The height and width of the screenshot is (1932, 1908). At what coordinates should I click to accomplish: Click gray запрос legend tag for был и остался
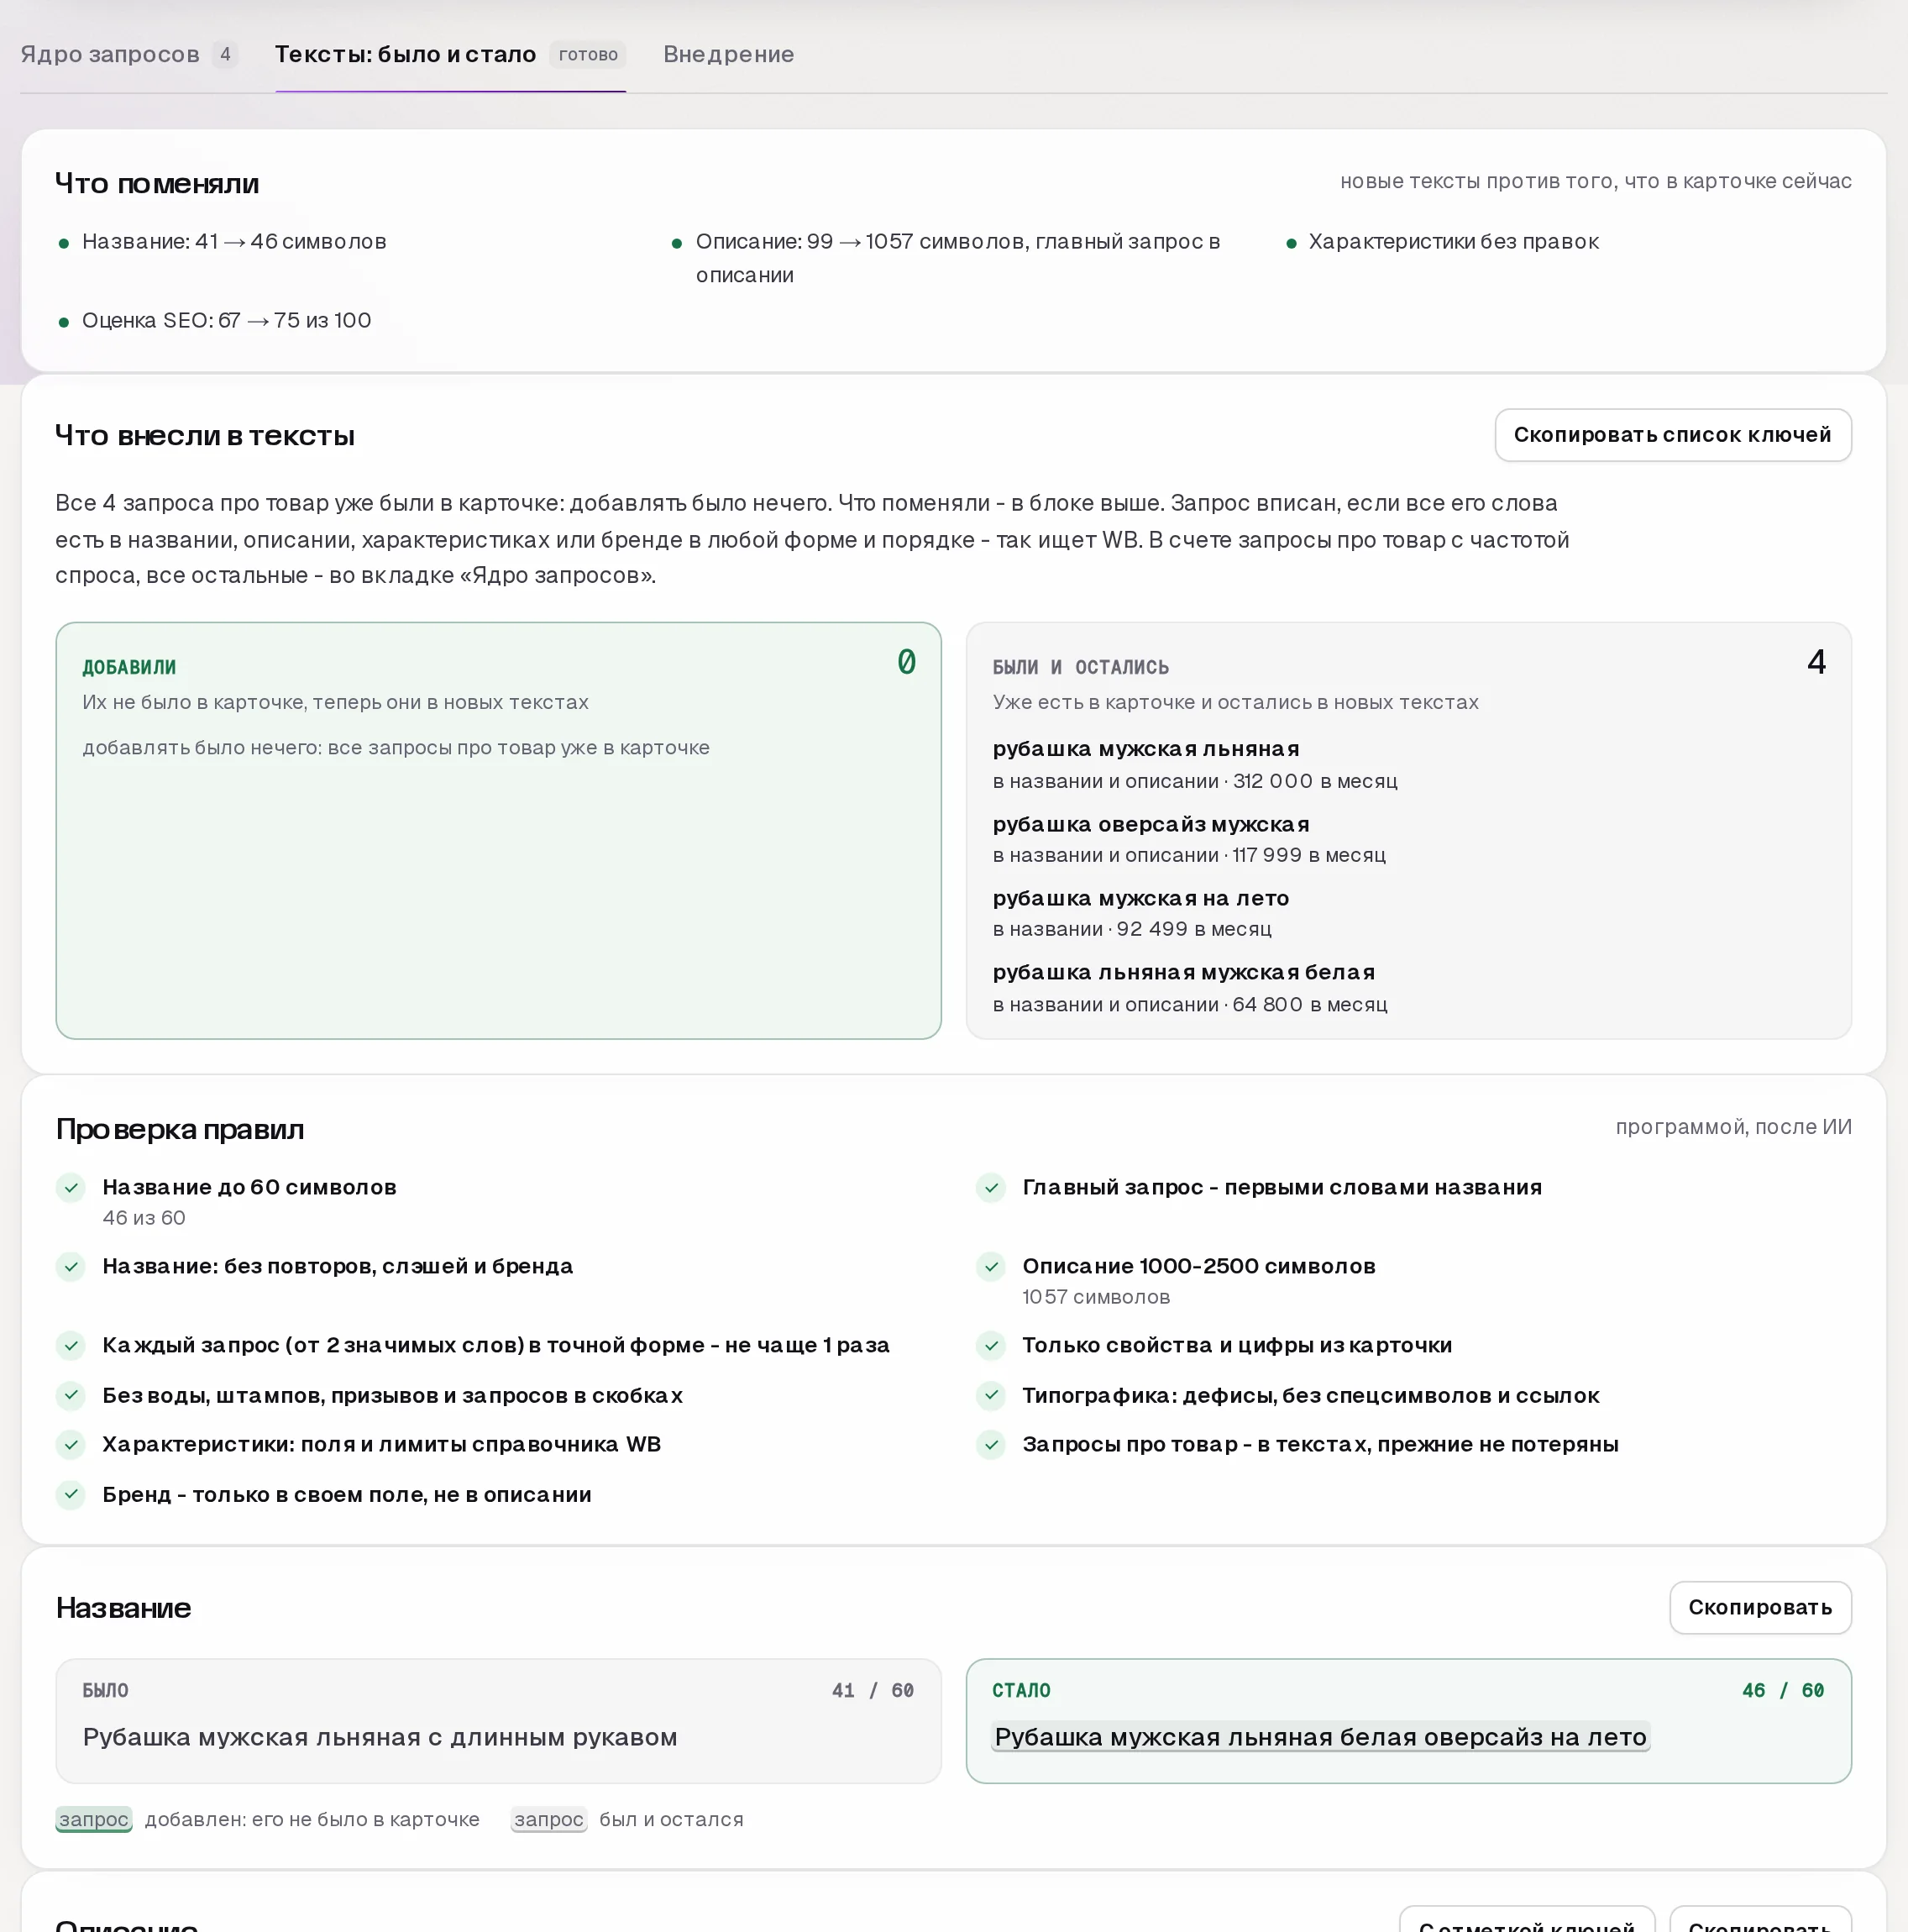coord(549,1819)
